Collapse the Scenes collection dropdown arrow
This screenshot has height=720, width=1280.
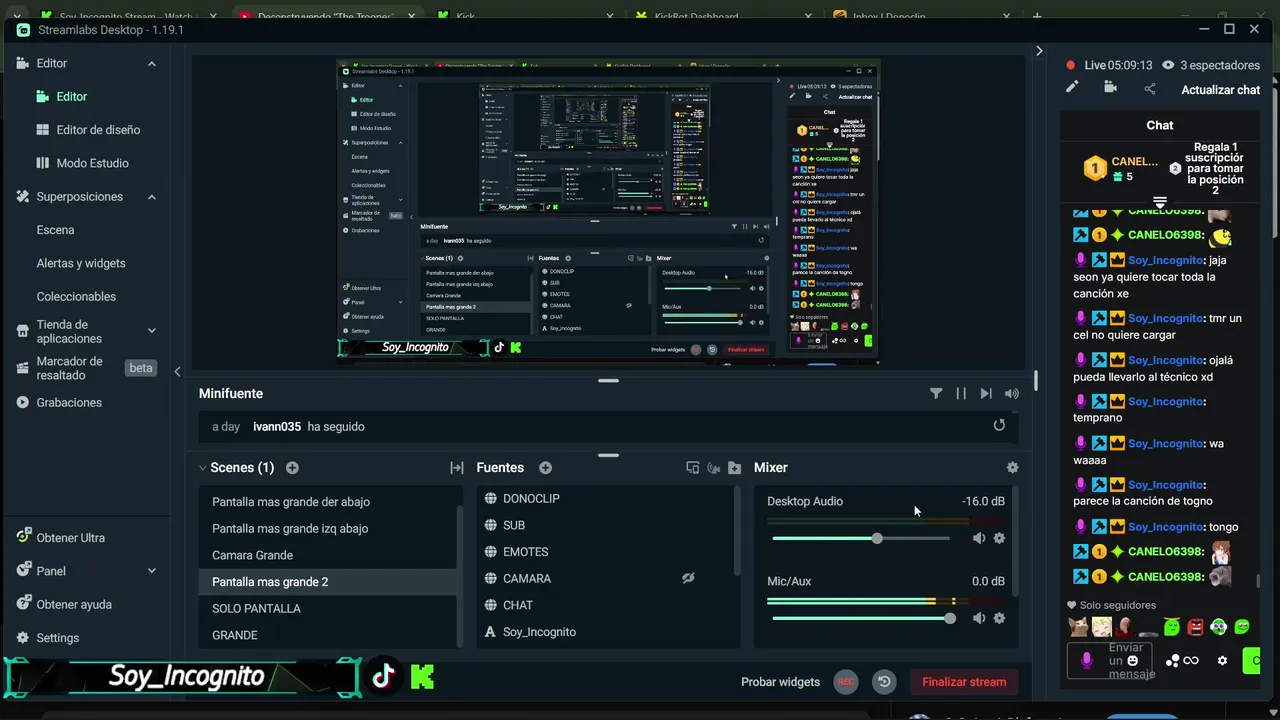[203, 468]
